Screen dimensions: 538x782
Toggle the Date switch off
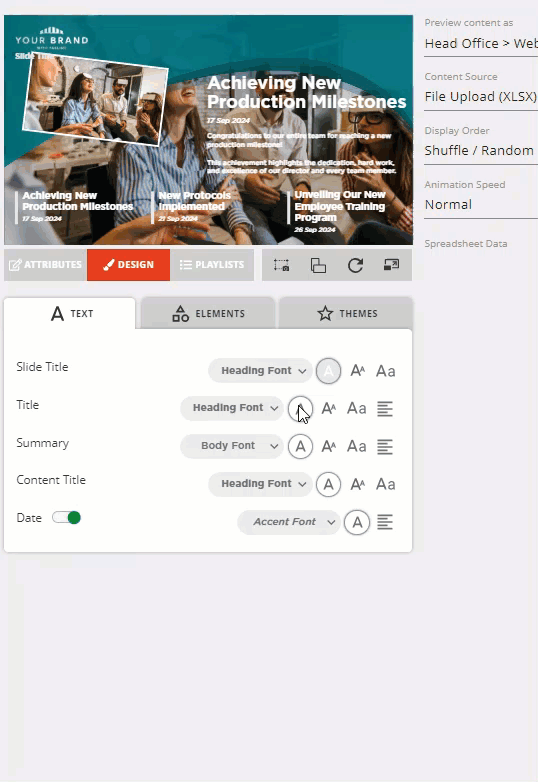[x=66, y=518]
